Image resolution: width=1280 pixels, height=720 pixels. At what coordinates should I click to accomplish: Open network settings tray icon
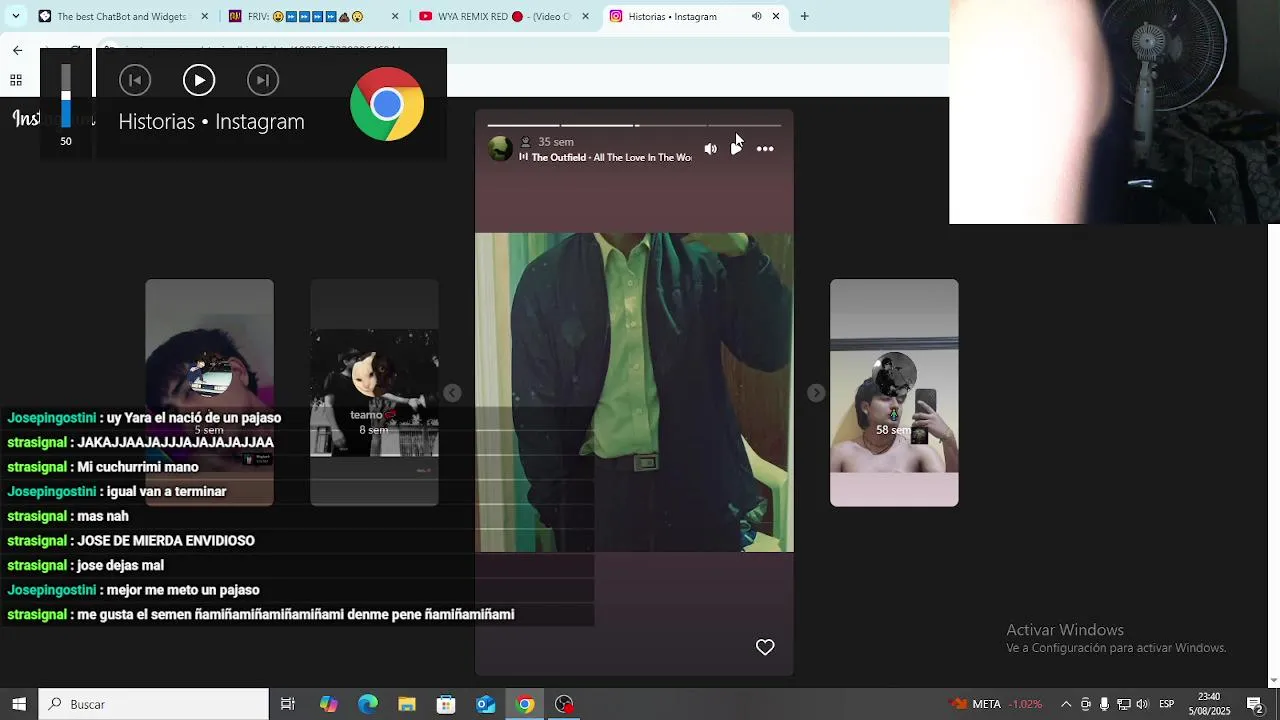tap(1123, 704)
